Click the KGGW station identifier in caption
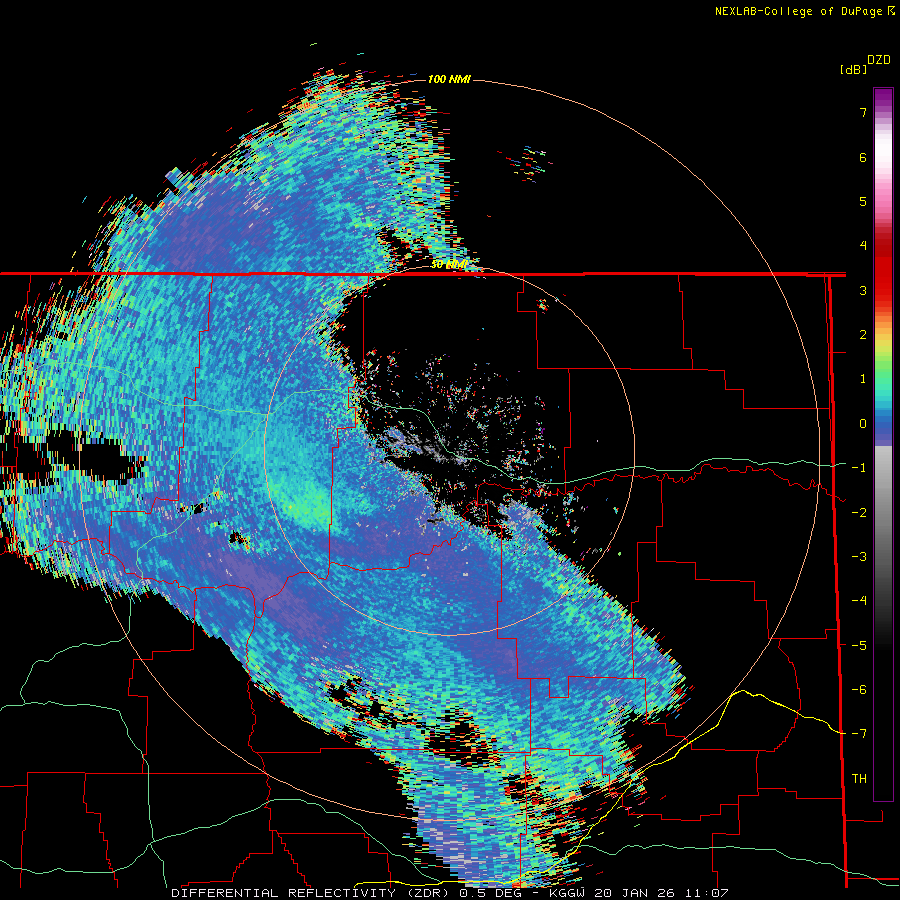The width and height of the screenshot is (900, 900). pos(567,893)
